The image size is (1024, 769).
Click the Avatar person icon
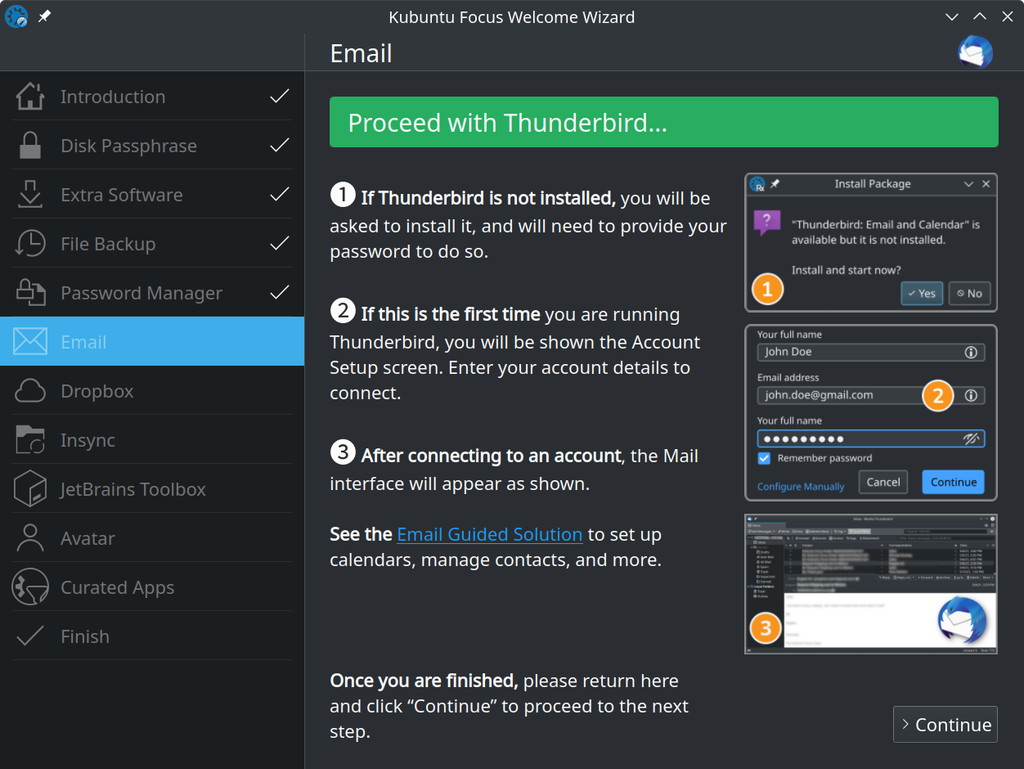pos(30,538)
